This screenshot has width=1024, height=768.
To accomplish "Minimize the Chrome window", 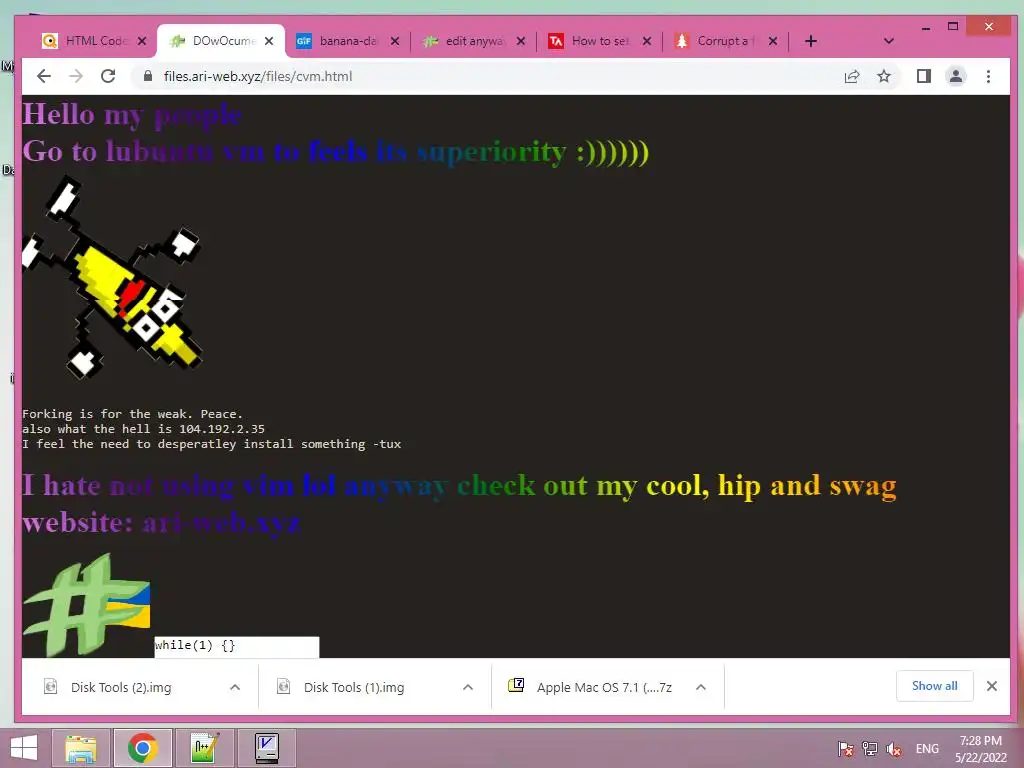I will (925, 27).
